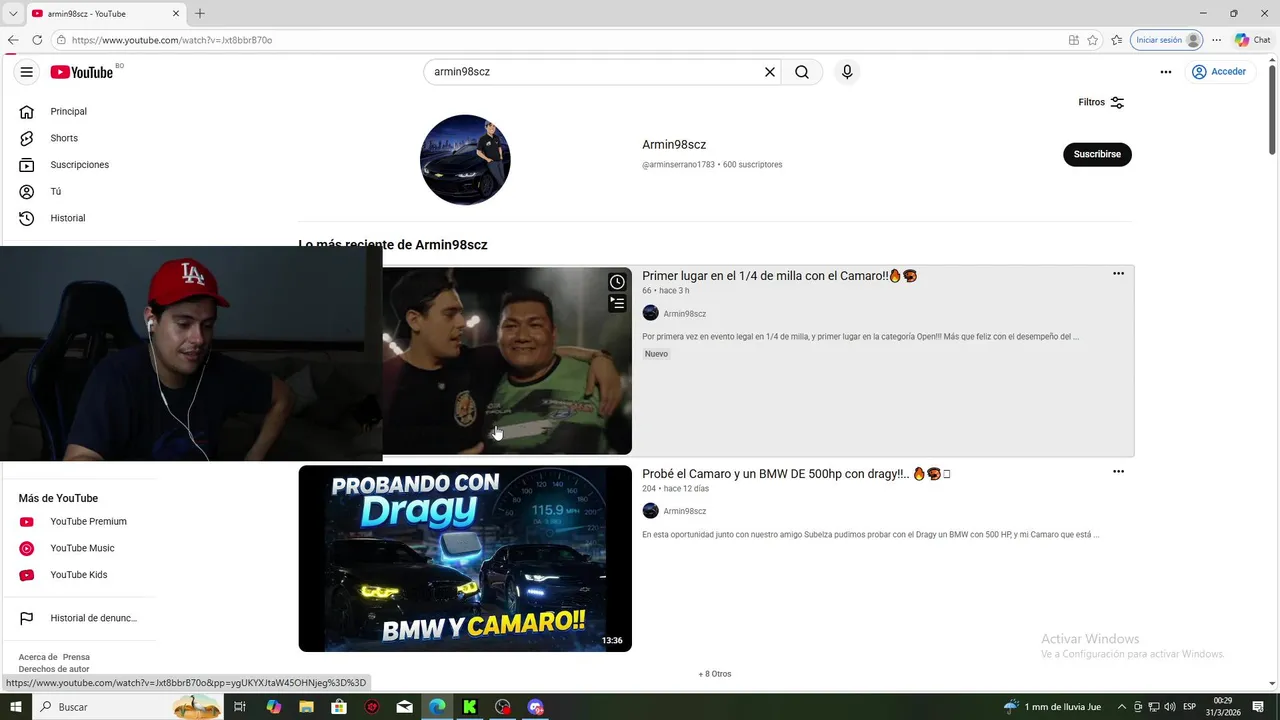Image resolution: width=1280 pixels, height=720 pixels.
Task: Click the Historial clock icon
Action: pos(27,218)
